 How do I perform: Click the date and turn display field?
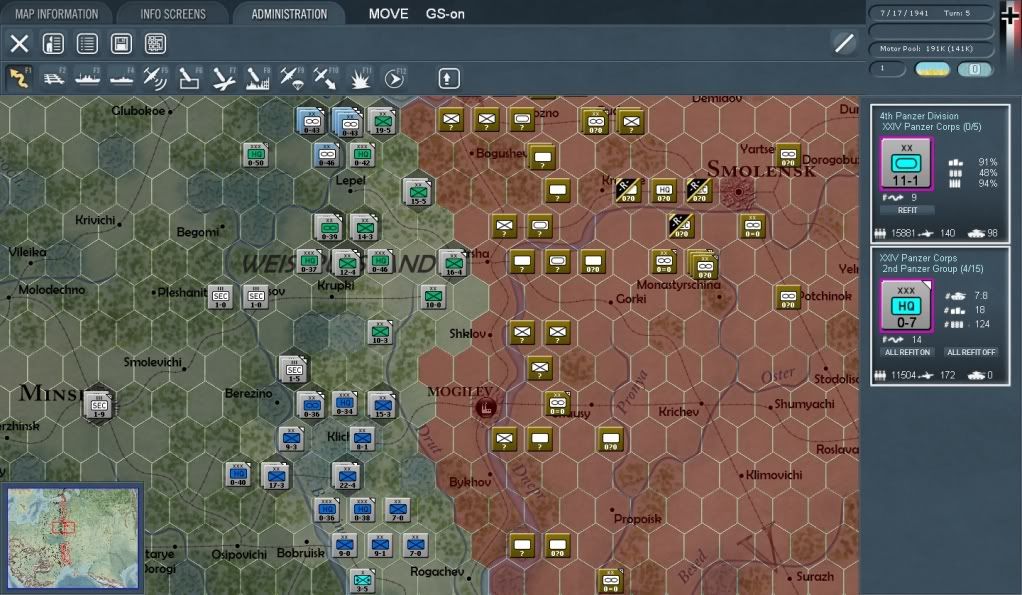931,13
